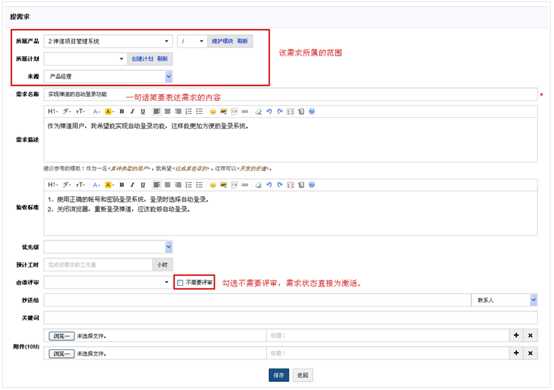The height and width of the screenshot is (390, 554).
Task: Open the 由谁评审 reviewer dropdown
Action: pos(107,282)
